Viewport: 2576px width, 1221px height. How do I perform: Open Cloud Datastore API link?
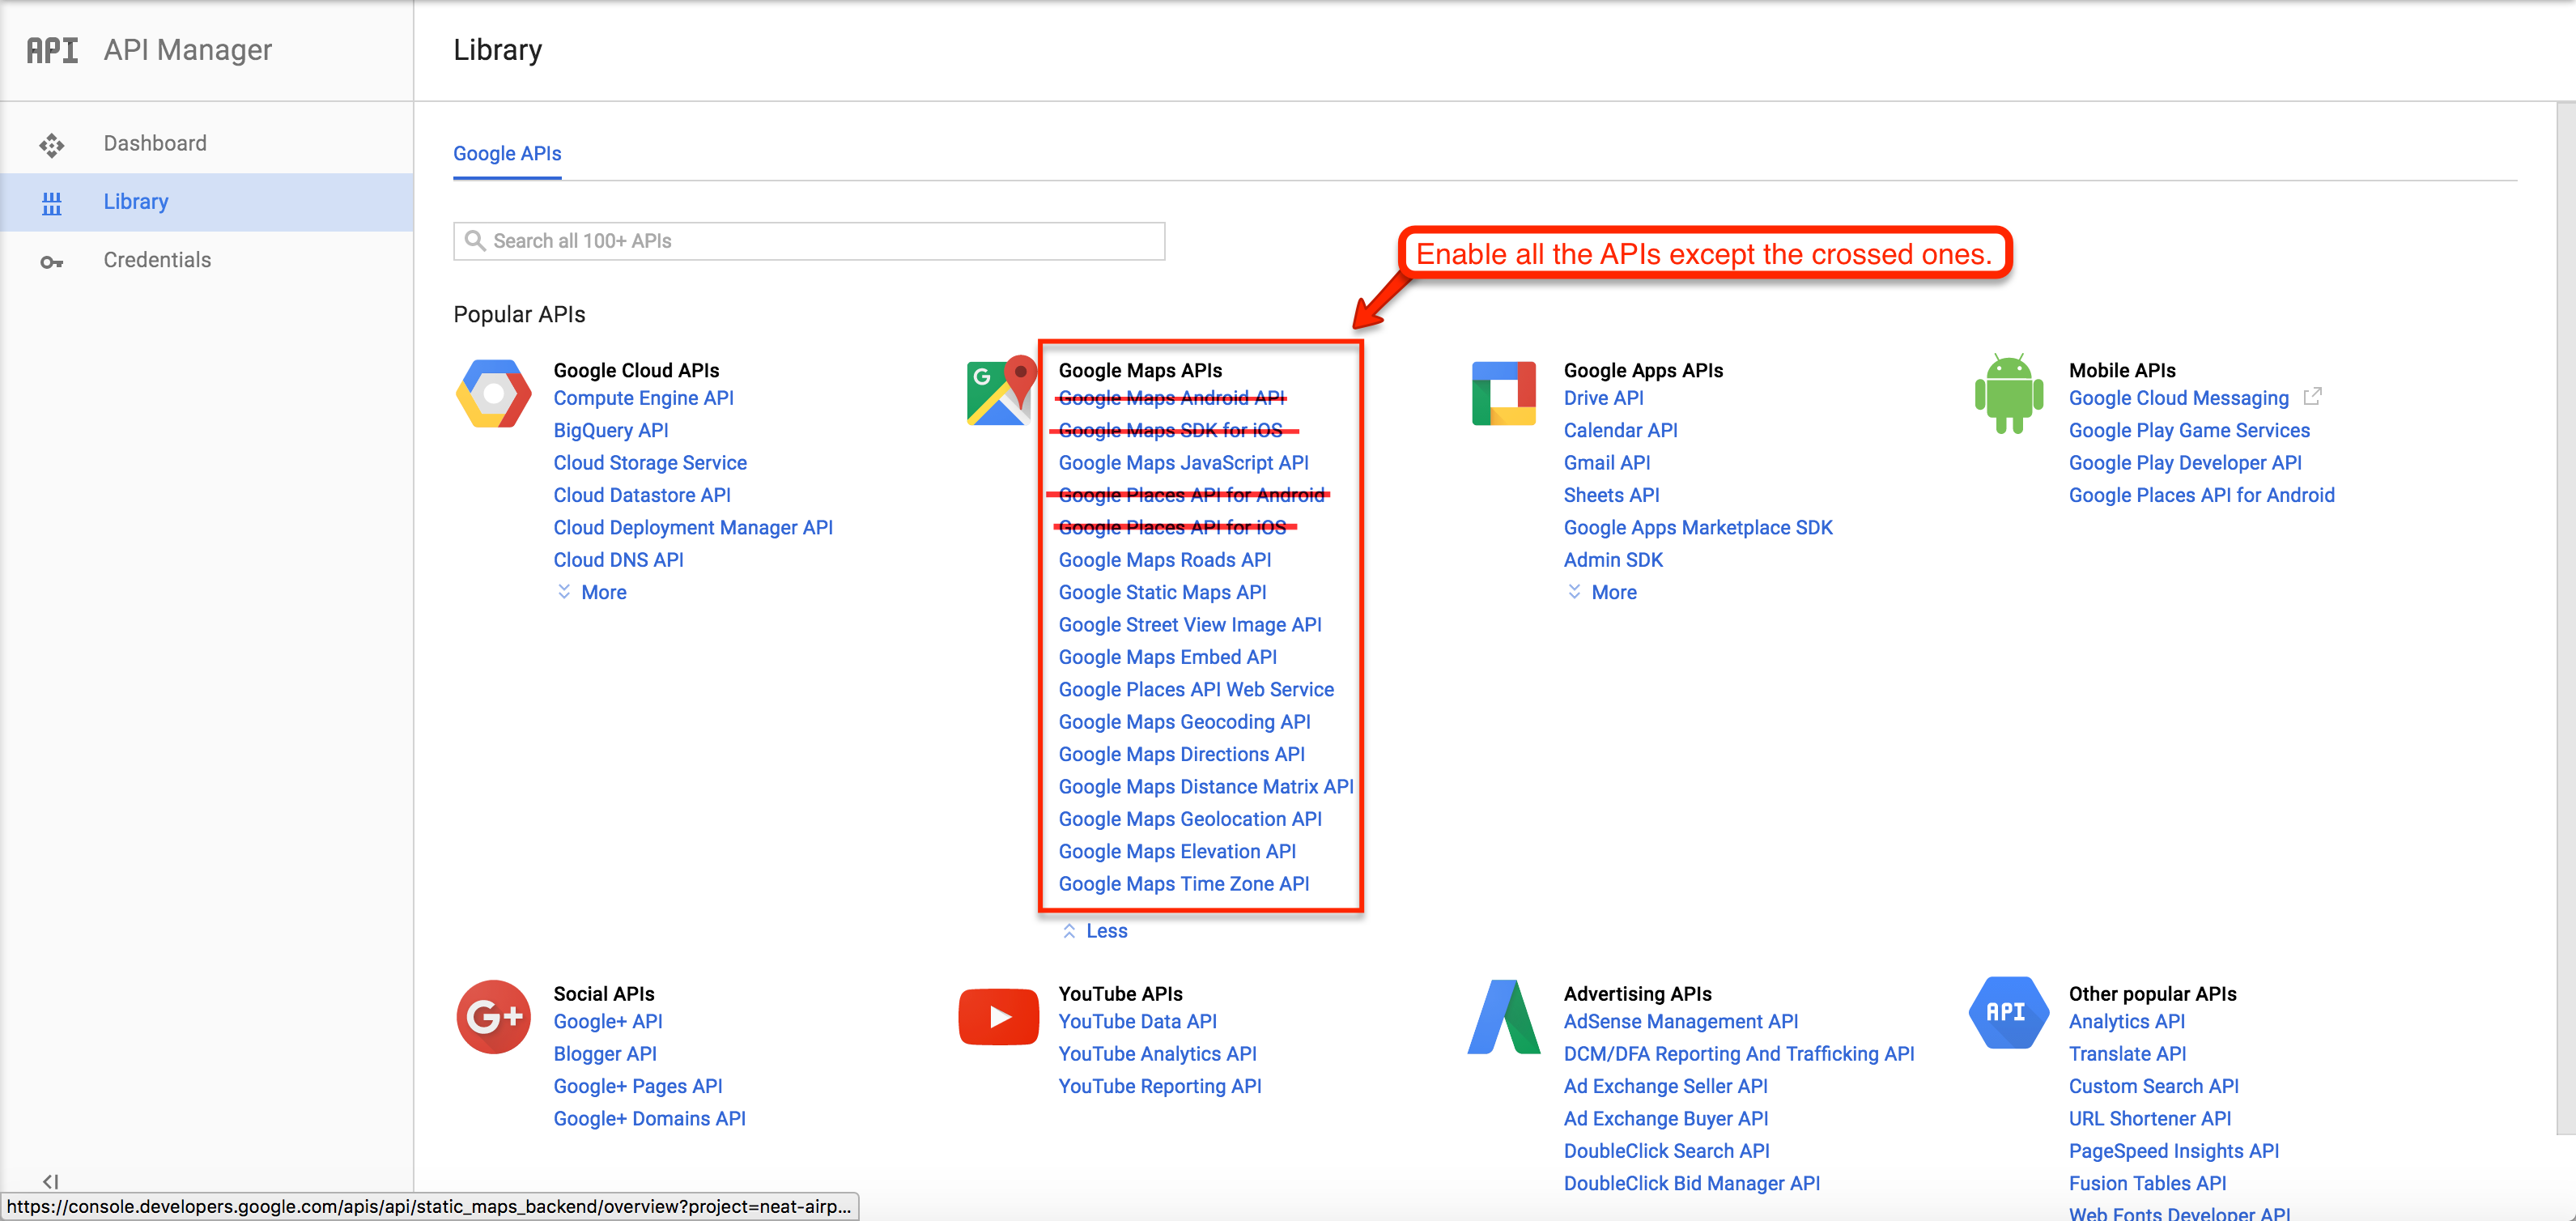[x=642, y=495]
